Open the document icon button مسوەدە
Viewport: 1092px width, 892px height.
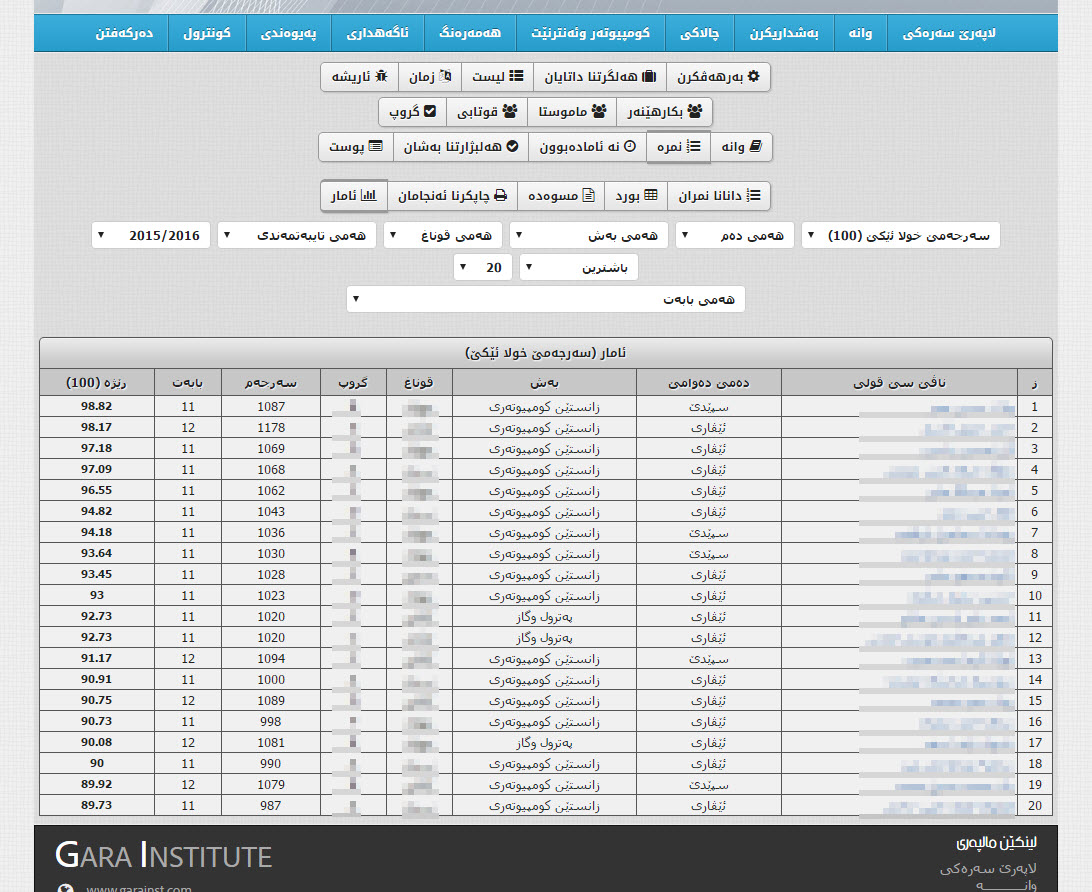tap(560, 196)
